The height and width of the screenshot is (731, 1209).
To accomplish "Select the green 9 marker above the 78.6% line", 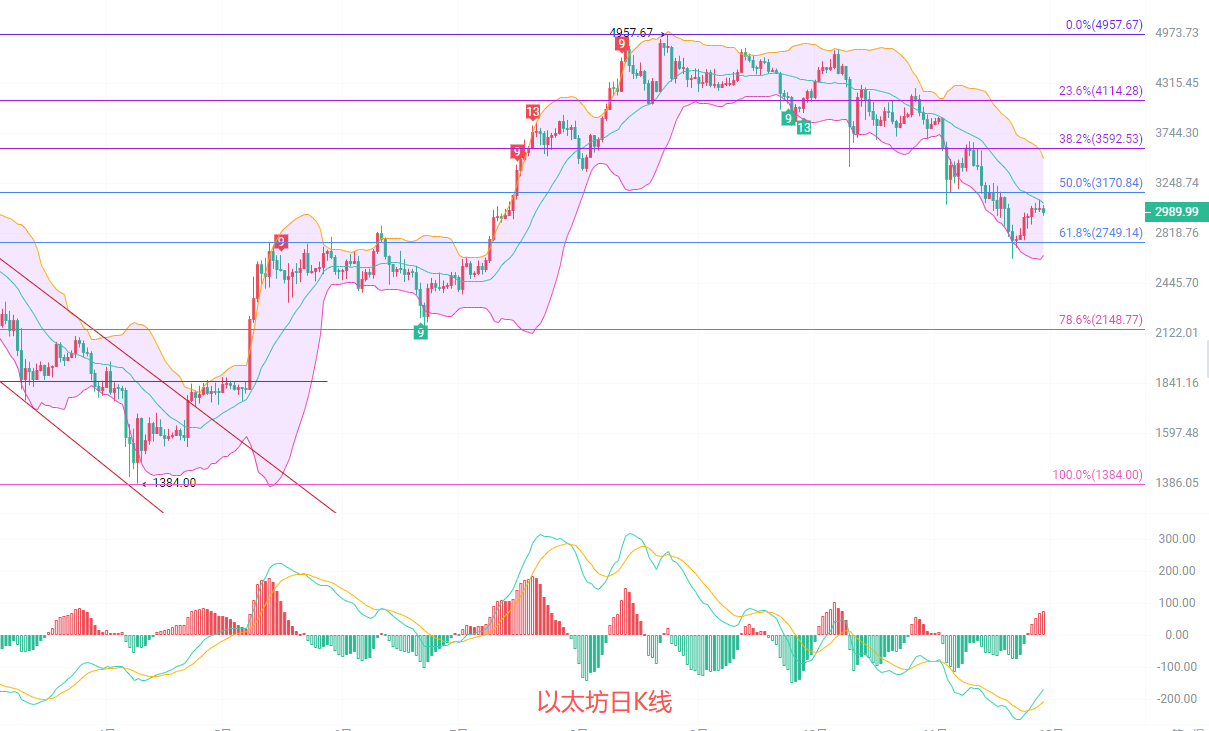I will (x=421, y=331).
